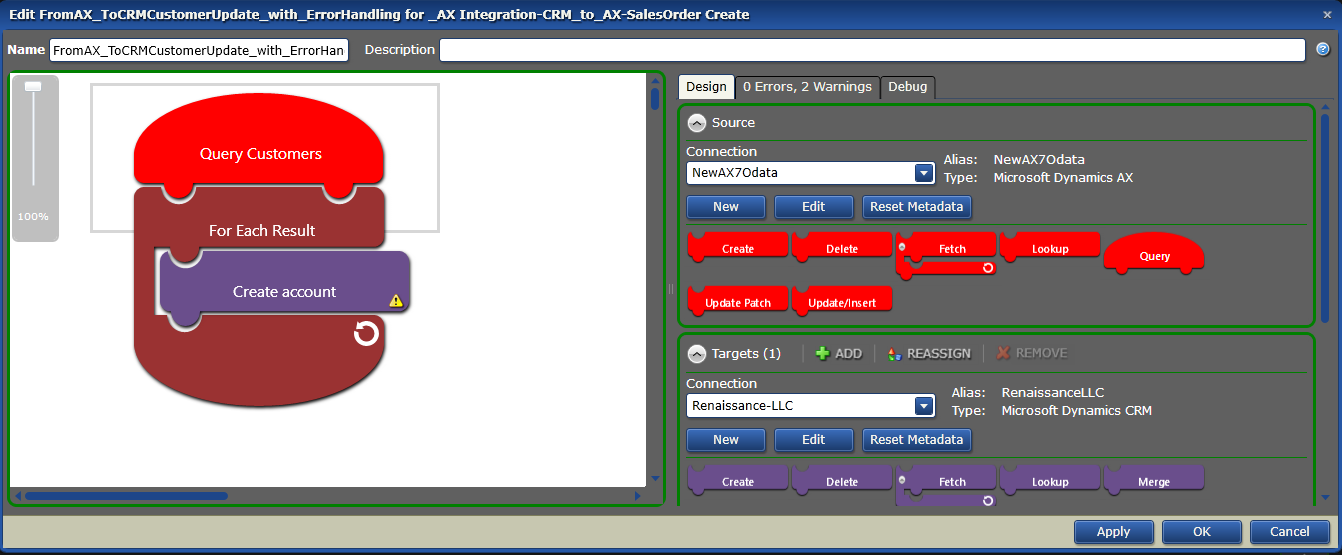The height and width of the screenshot is (555, 1342).
Task: Switch to the Debug tab
Action: (x=908, y=87)
